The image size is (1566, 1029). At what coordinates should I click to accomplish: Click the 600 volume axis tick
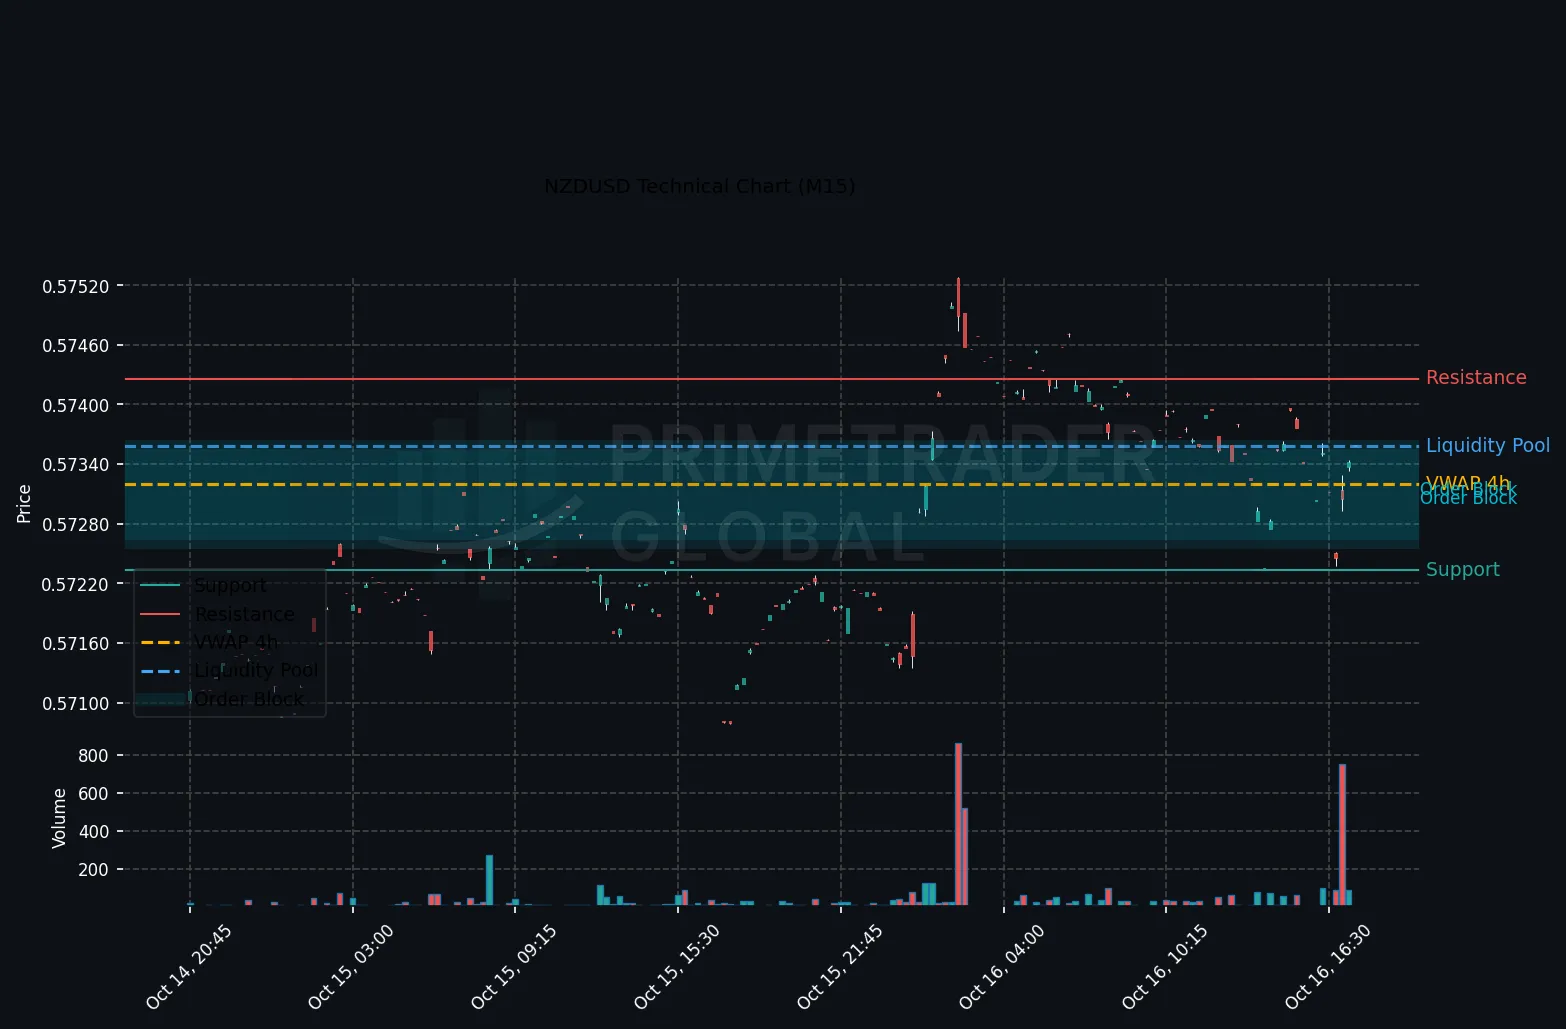pyautogui.click(x=93, y=794)
